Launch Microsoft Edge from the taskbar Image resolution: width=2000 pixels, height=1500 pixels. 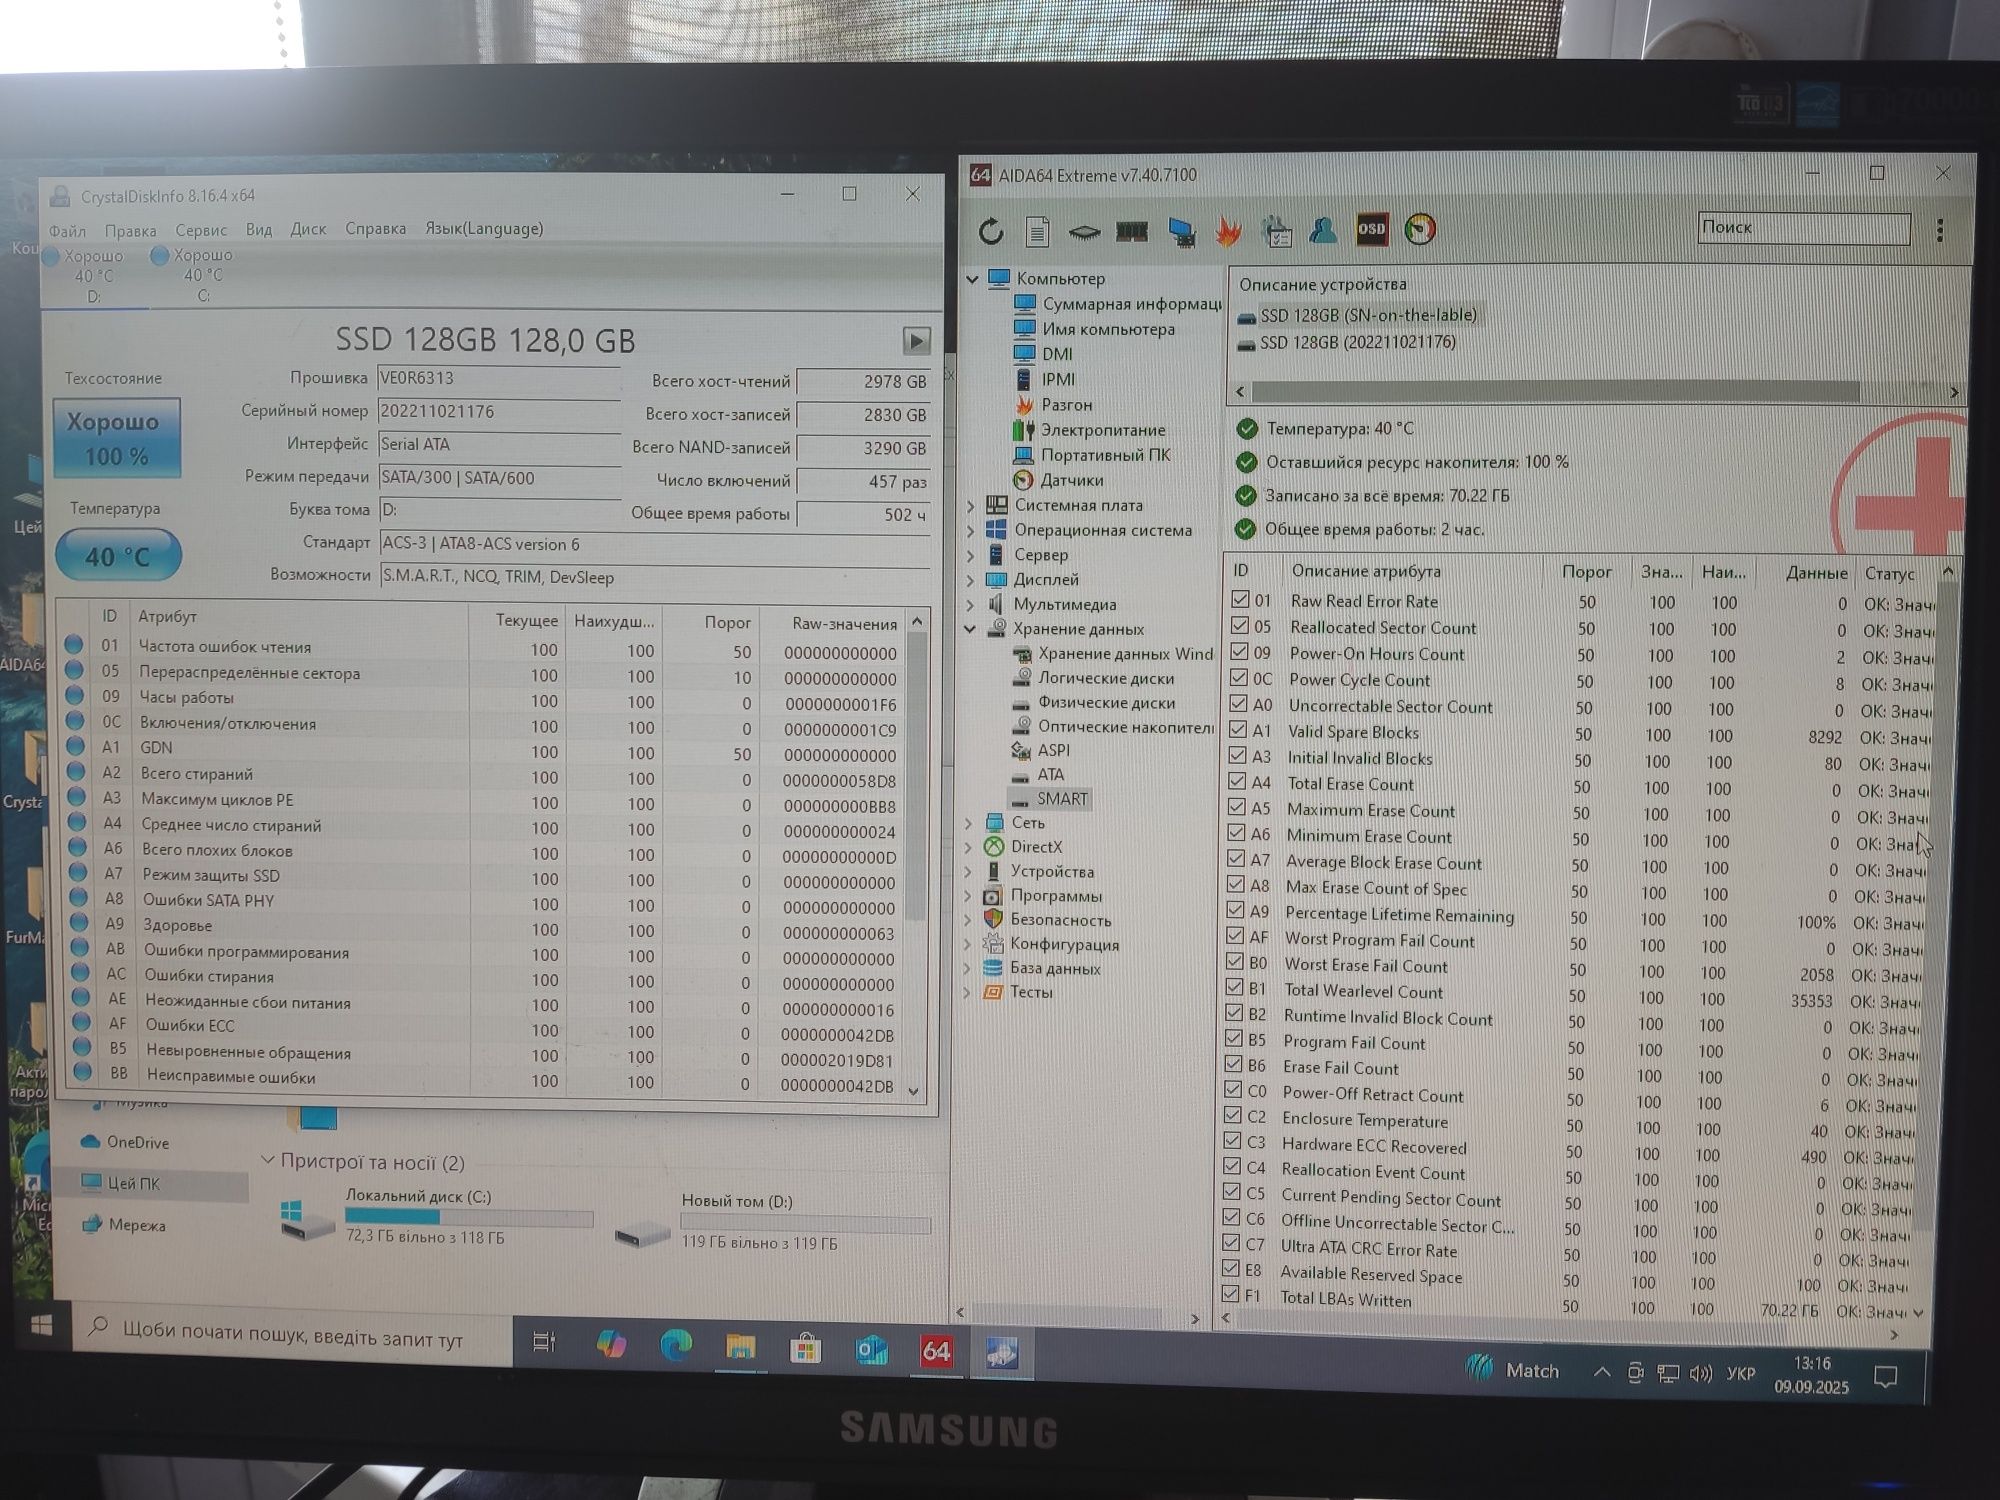pyautogui.click(x=675, y=1346)
